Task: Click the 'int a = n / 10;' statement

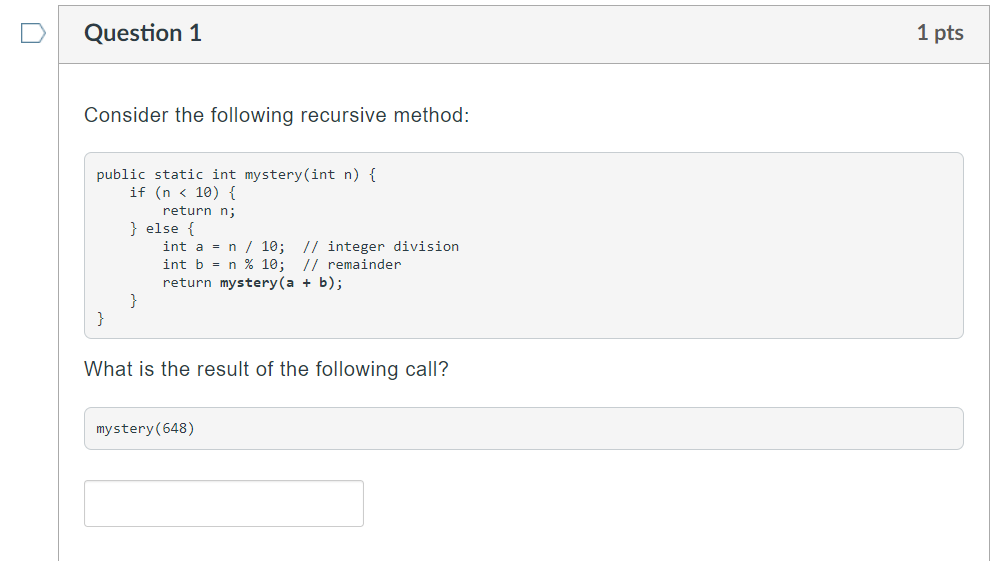Action: tap(224, 247)
